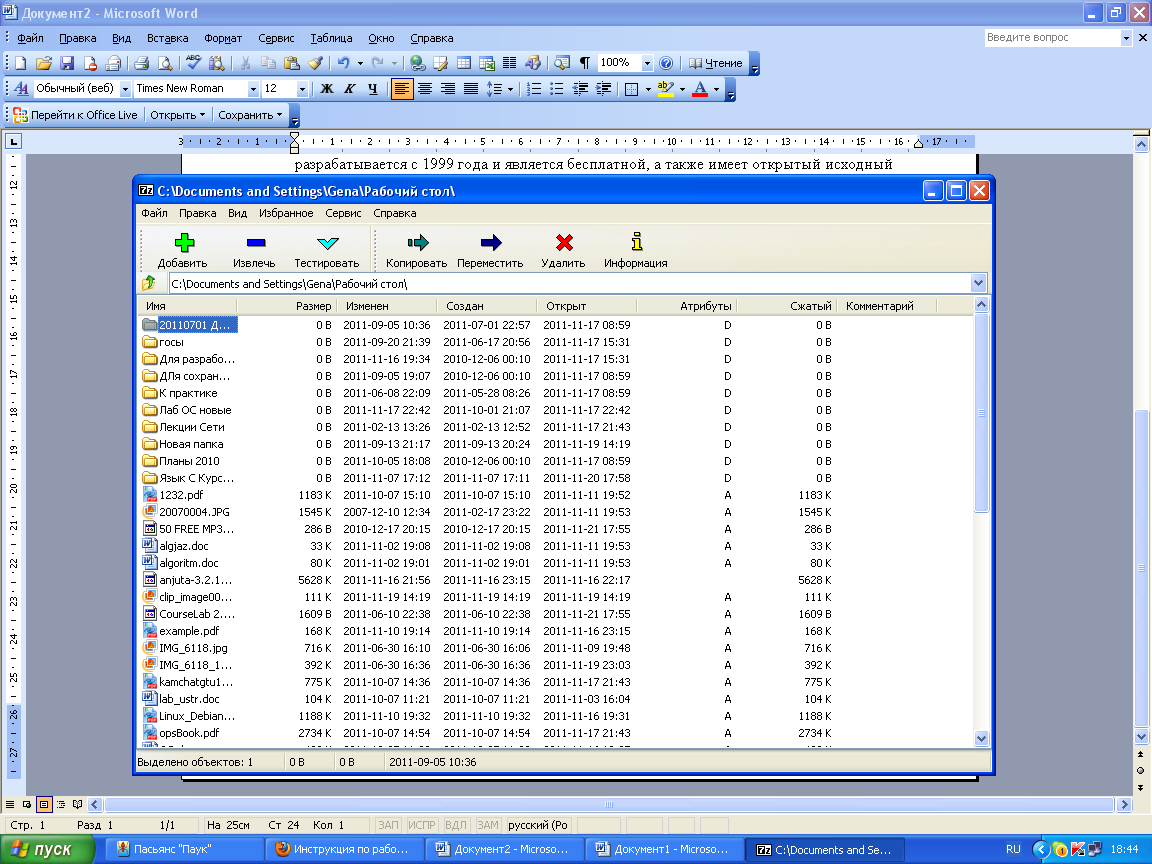1152x864 pixels.
Task: Click the 7-Zip file list vertical scrollbar
Action: tap(982, 522)
